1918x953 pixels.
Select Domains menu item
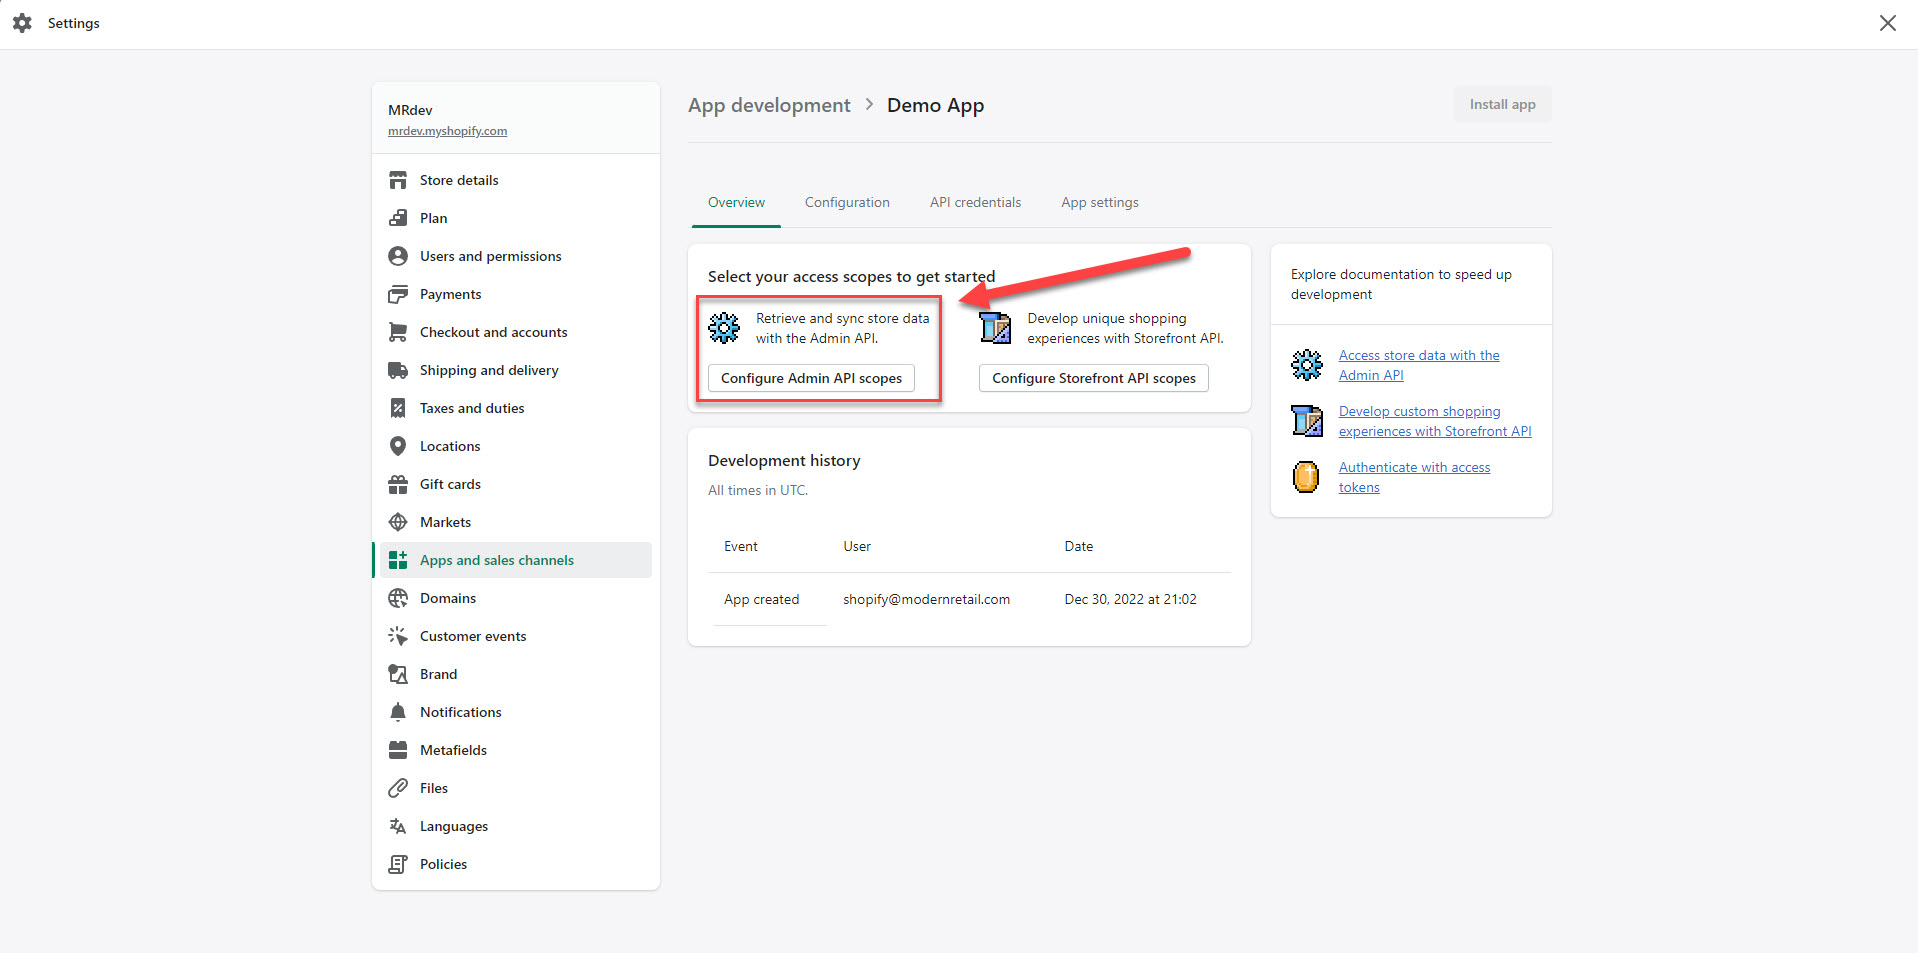[x=516, y=598]
